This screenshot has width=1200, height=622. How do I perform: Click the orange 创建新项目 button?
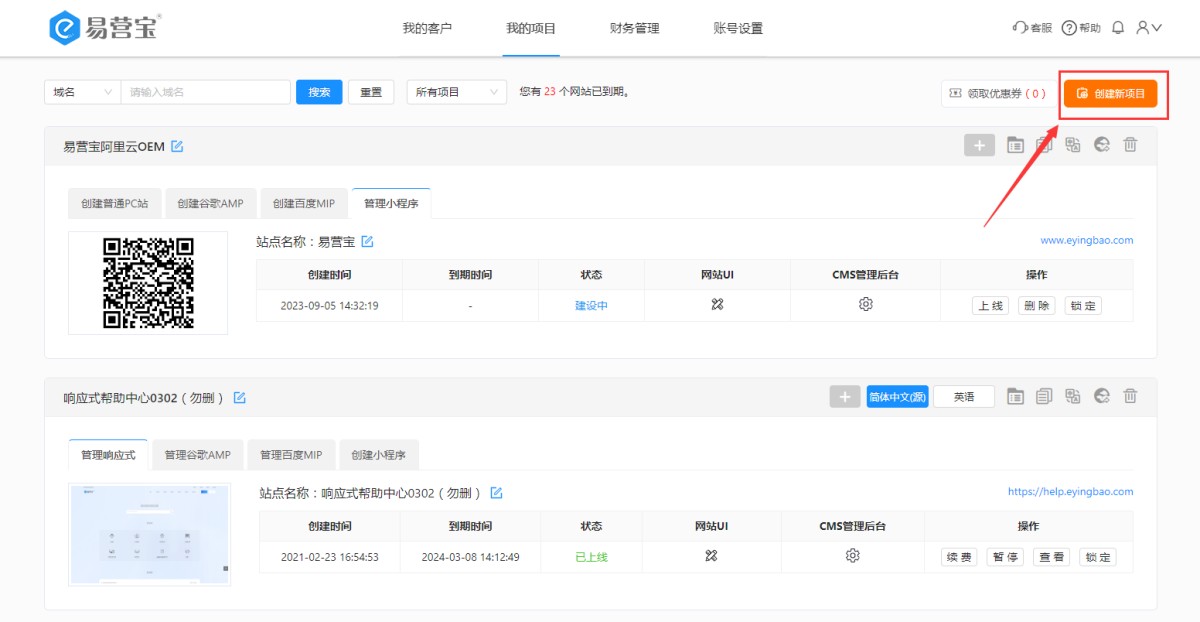click(x=1110, y=93)
